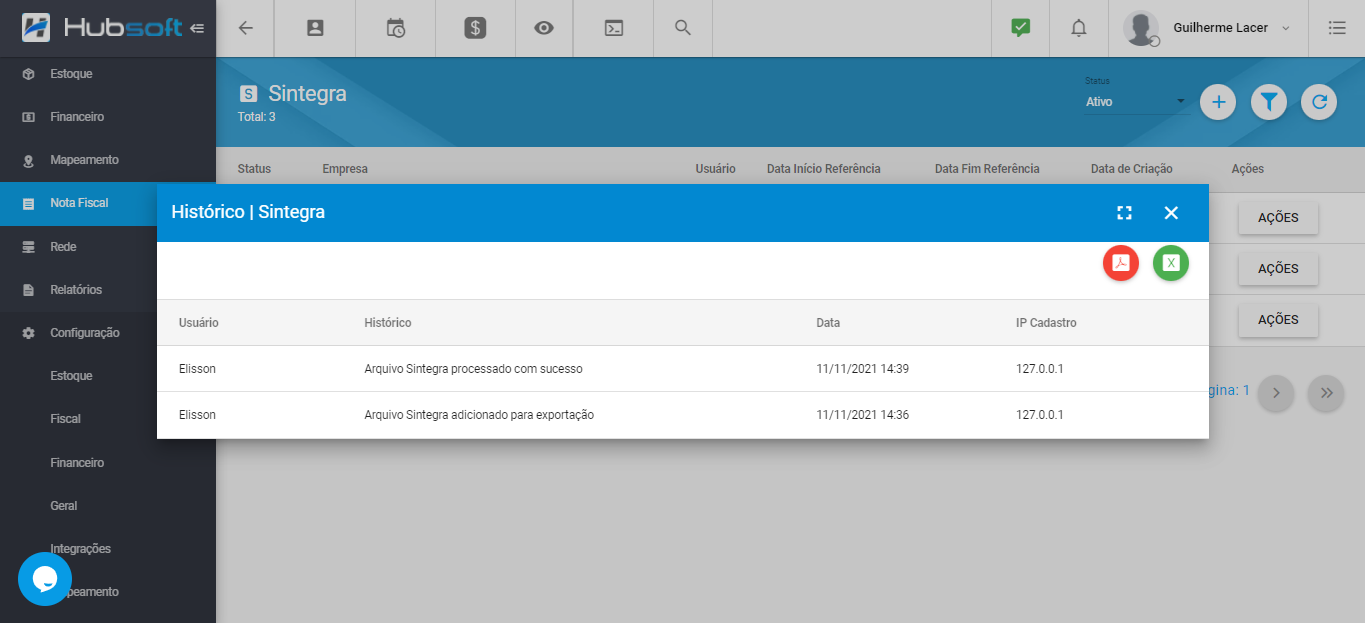
Task: Open the client contact card icon
Action: tap(315, 28)
